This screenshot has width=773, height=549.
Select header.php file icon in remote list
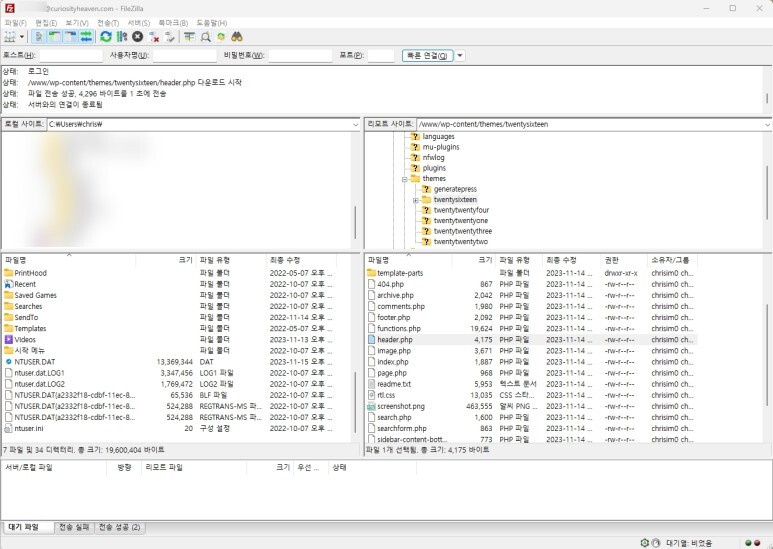pyautogui.click(x=372, y=340)
